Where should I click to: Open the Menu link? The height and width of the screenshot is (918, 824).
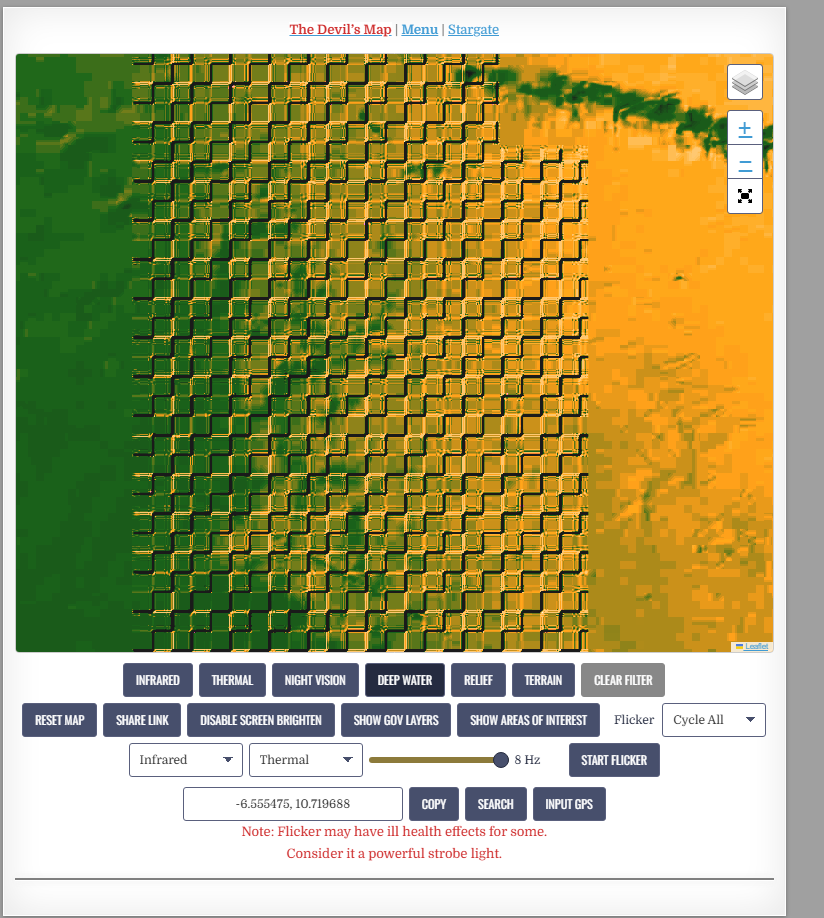419,29
